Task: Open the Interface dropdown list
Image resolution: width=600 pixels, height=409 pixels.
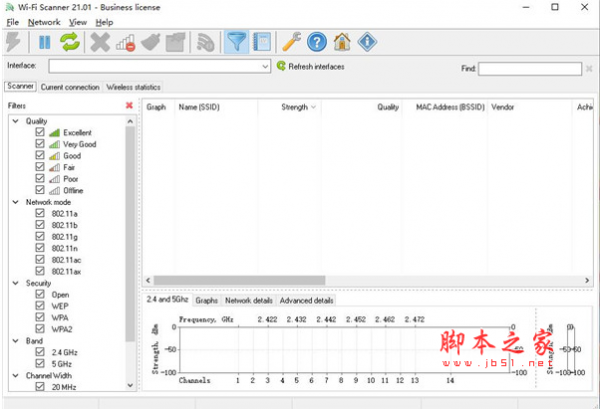Action: click(x=265, y=67)
